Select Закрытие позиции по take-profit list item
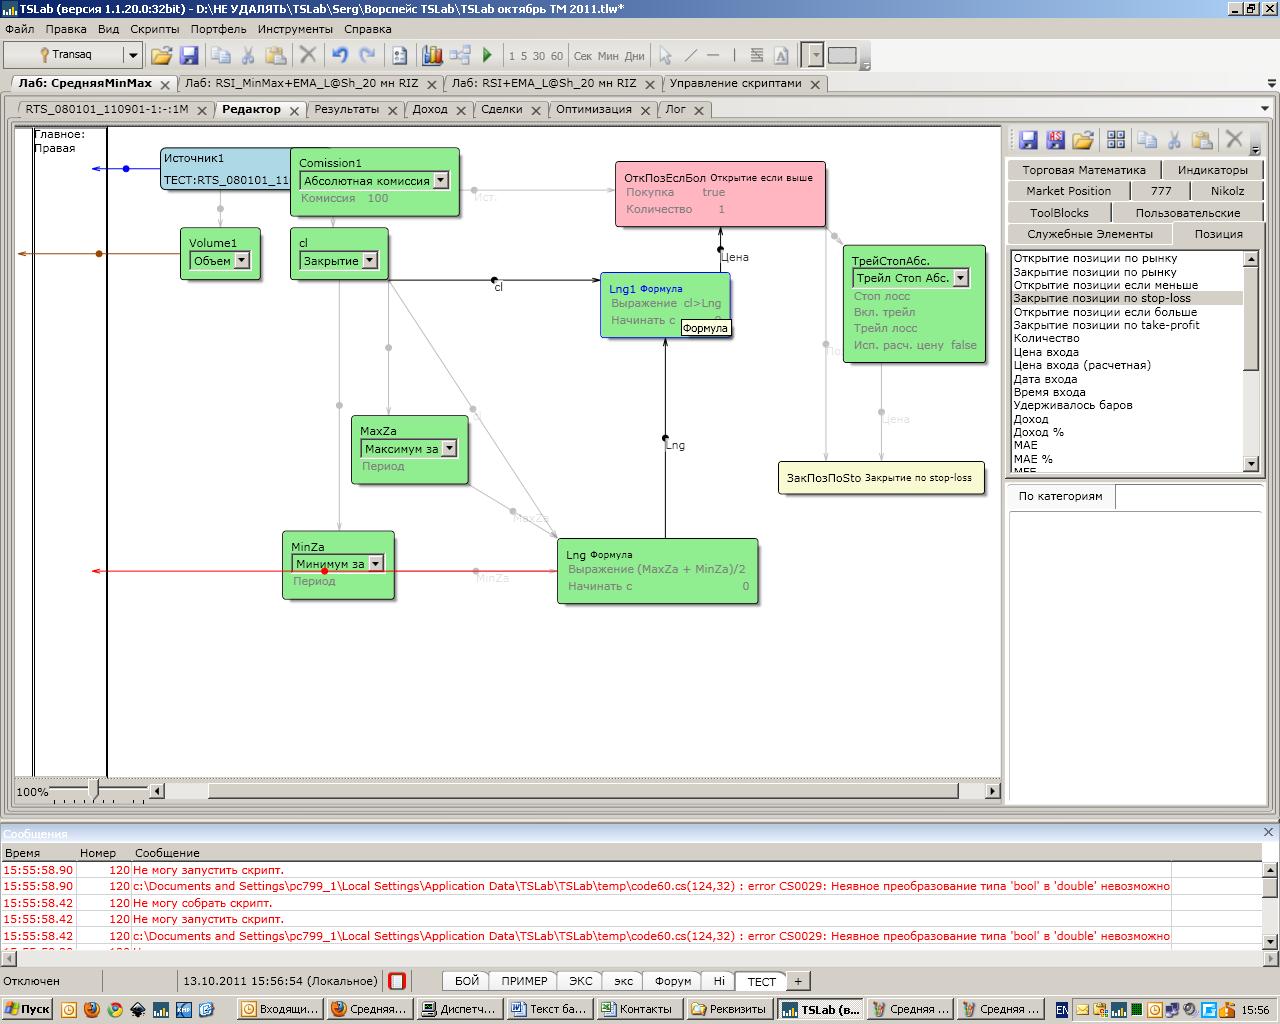1280x1024 pixels. coord(1106,325)
